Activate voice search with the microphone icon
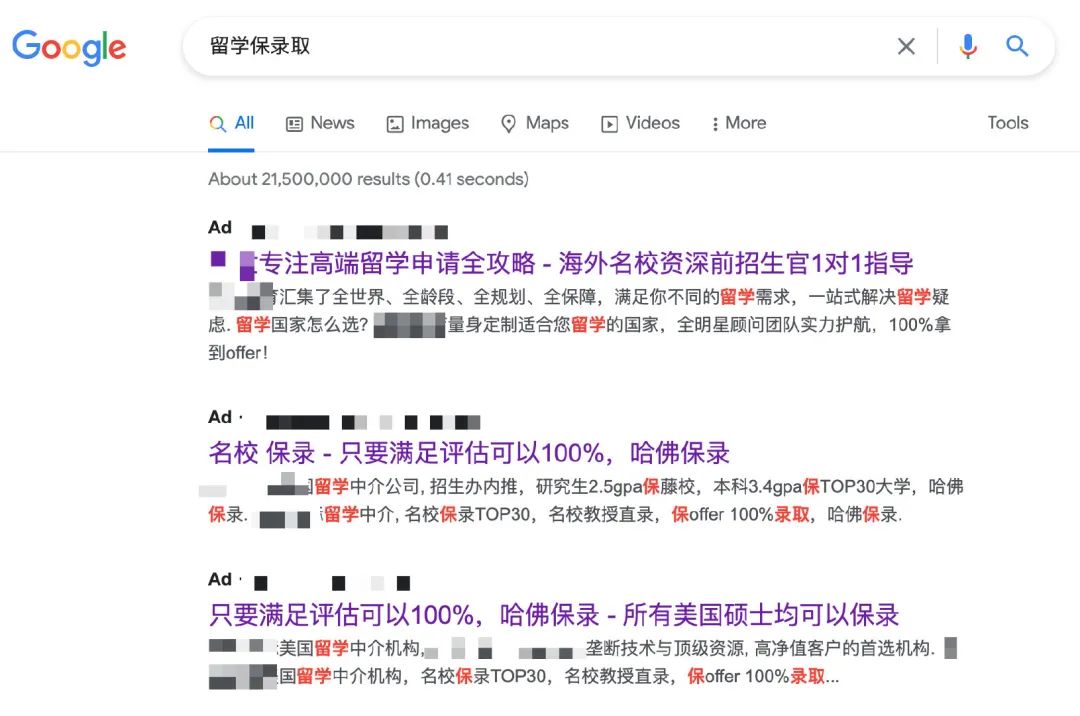The image size is (1080, 716). 966,46
